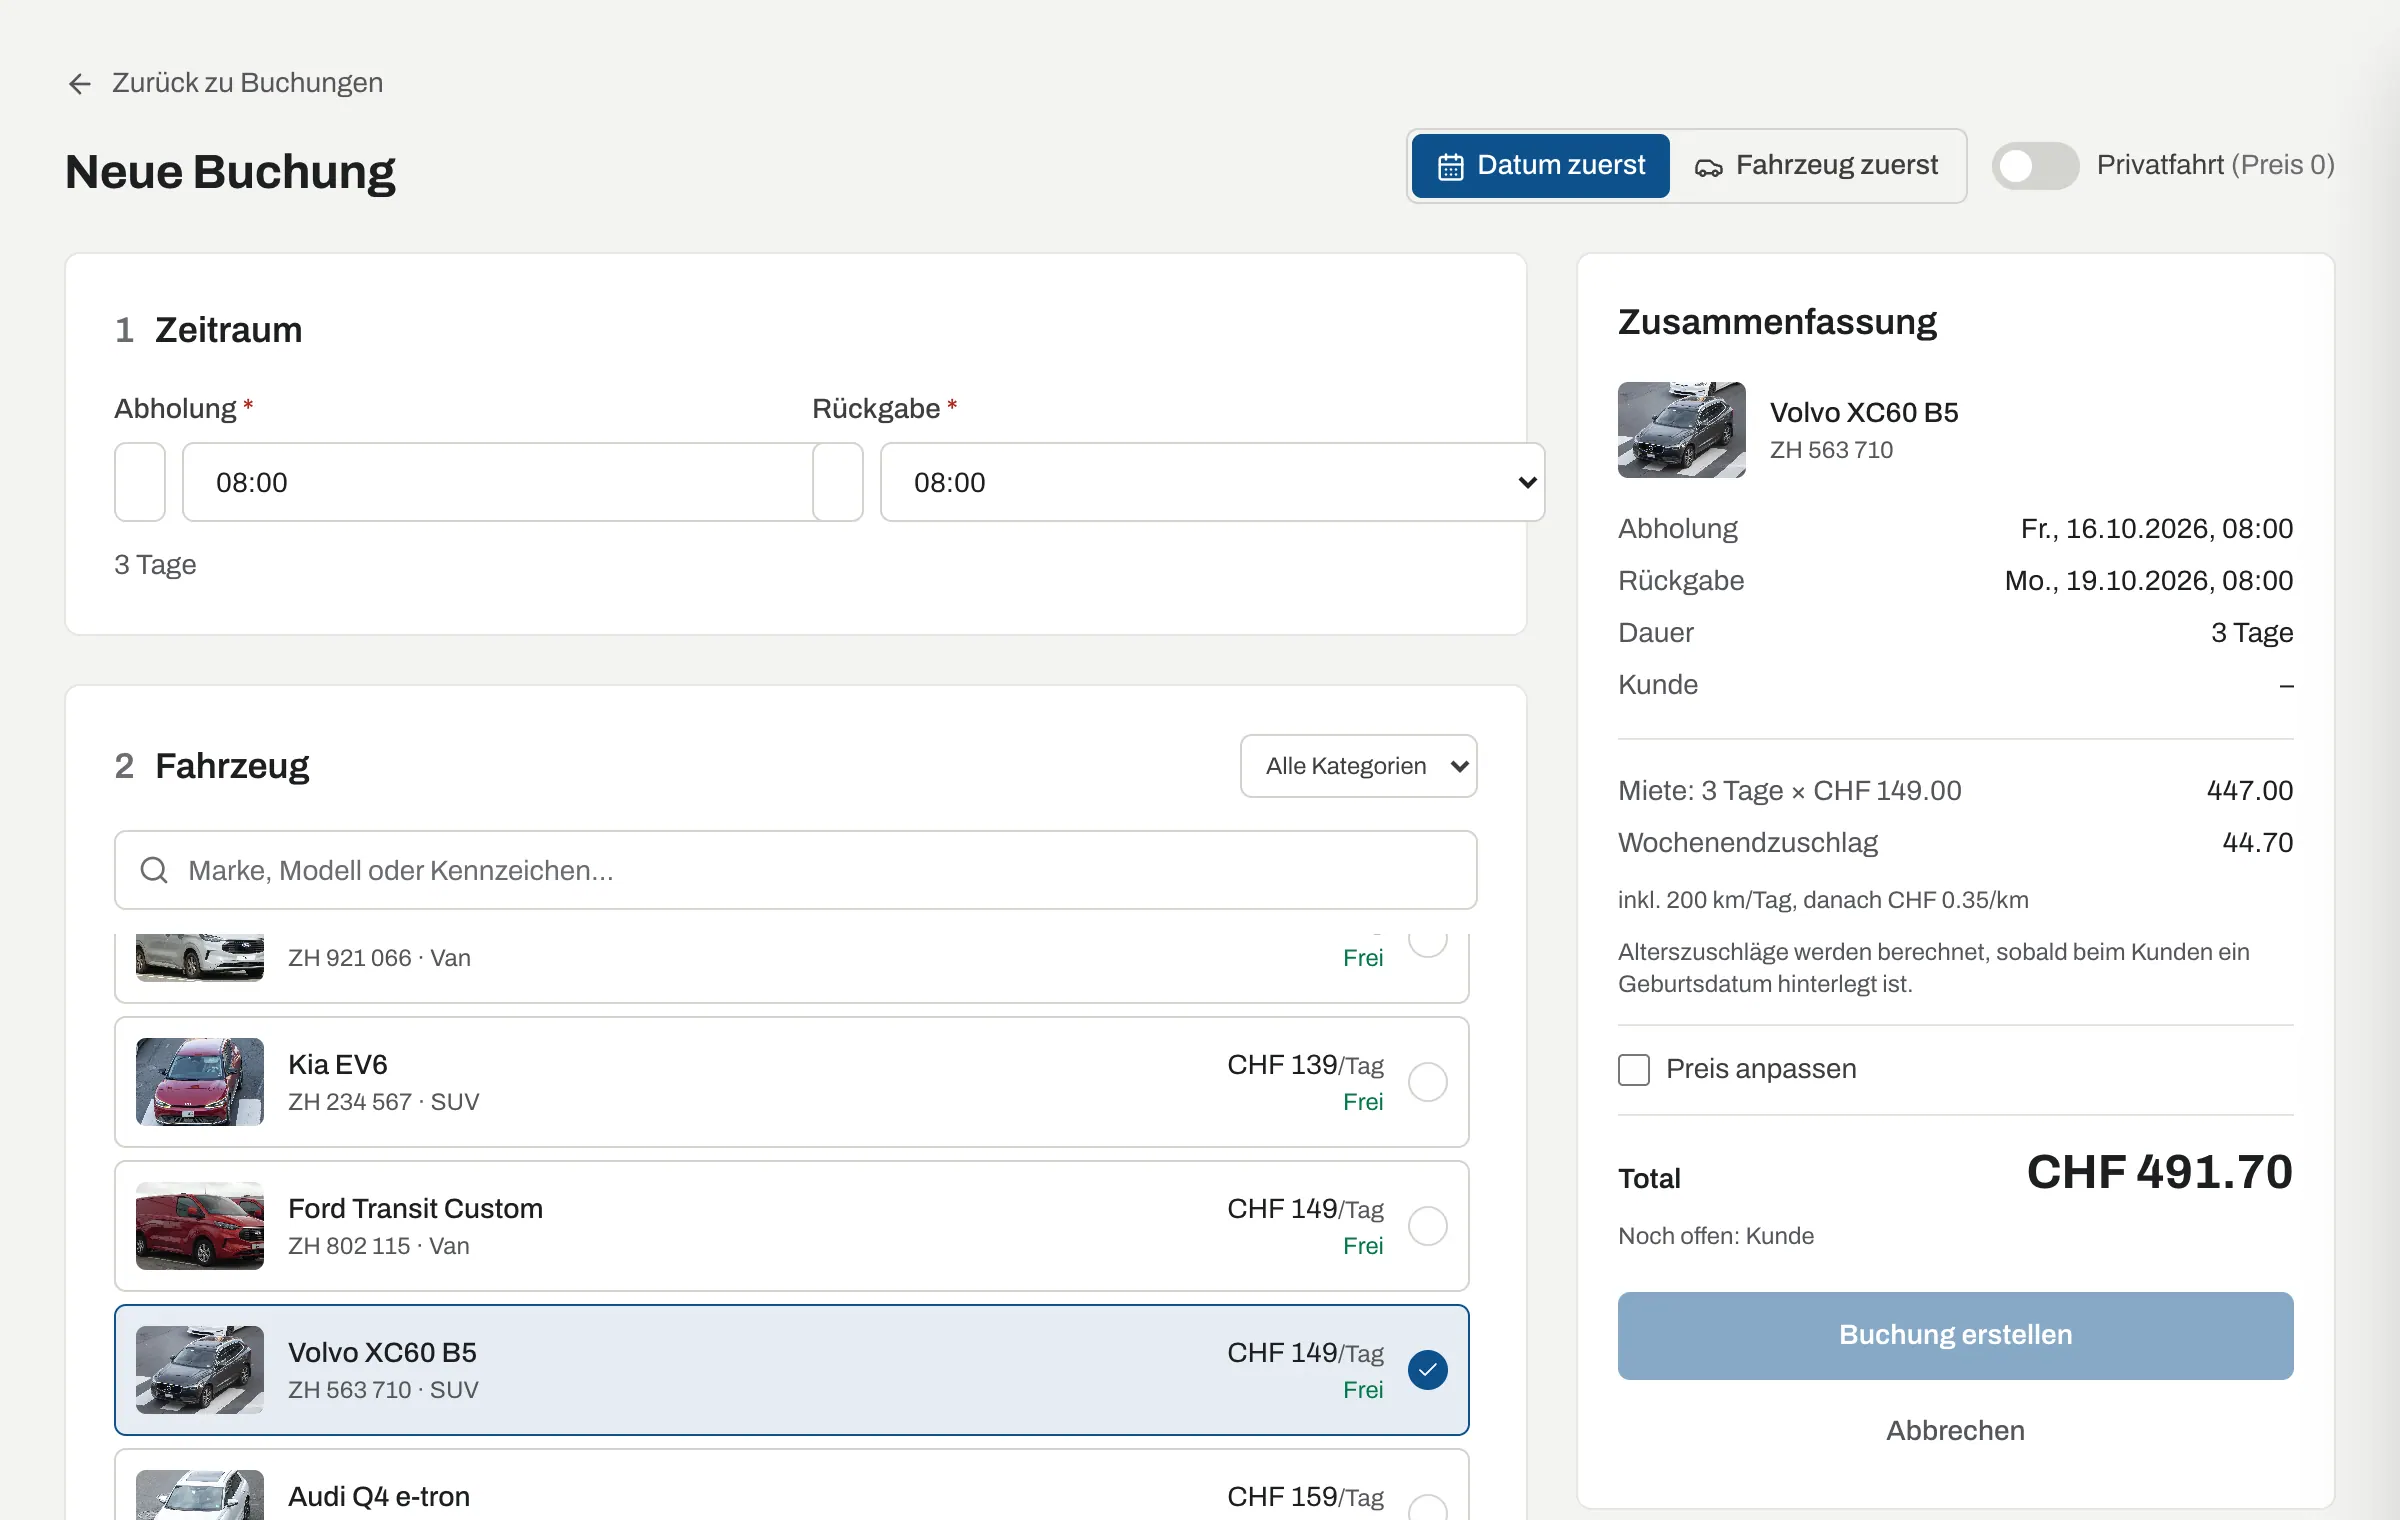Image resolution: width=2400 pixels, height=1520 pixels.
Task: Open the Alle Kategorien dropdown
Action: pos(1358,766)
